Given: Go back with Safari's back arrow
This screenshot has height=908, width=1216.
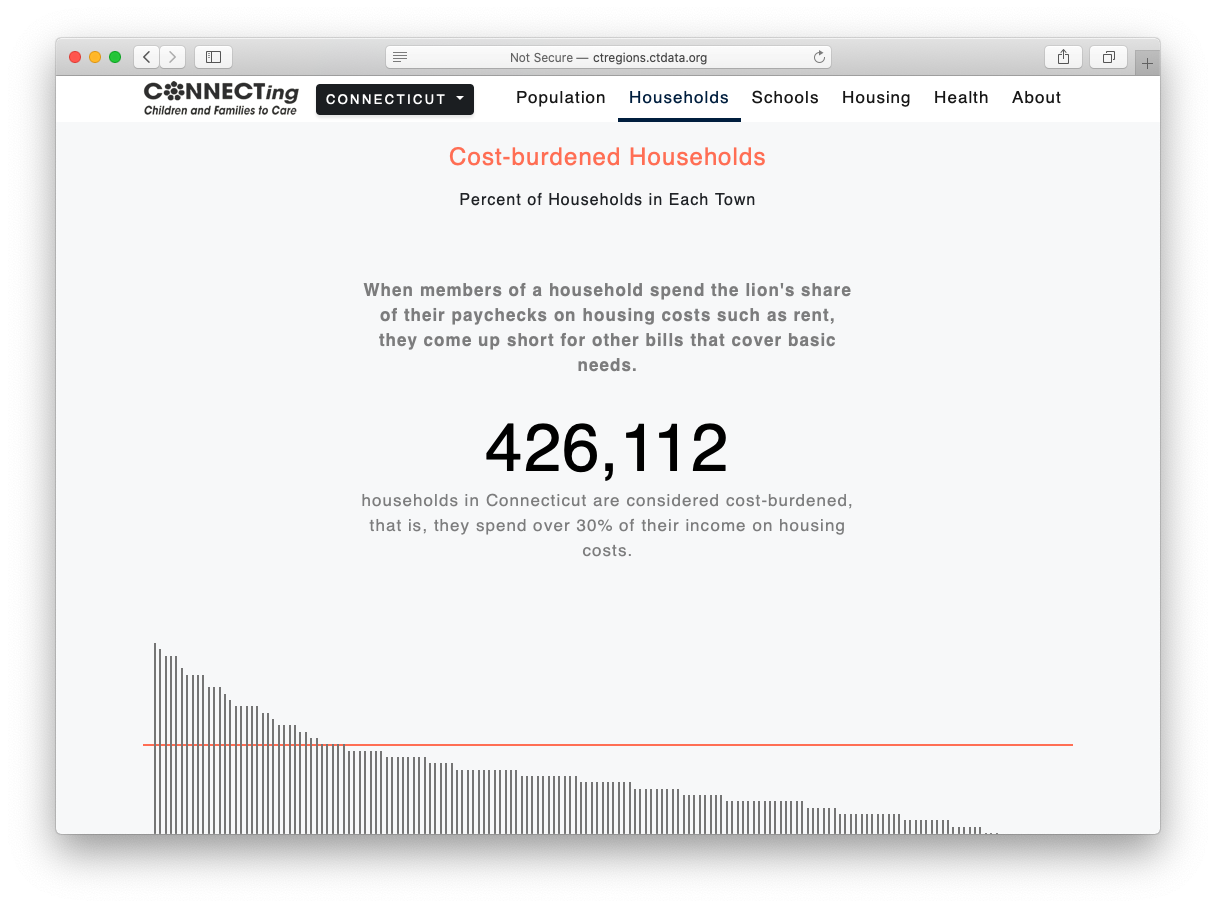Looking at the screenshot, I should click(147, 57).
